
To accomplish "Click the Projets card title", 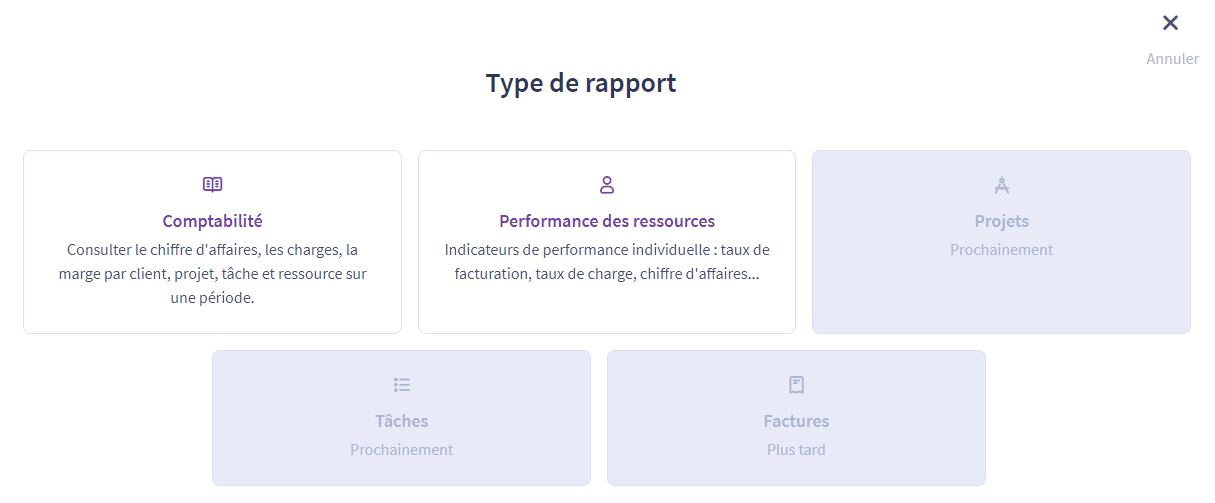I will (1001, 221).
